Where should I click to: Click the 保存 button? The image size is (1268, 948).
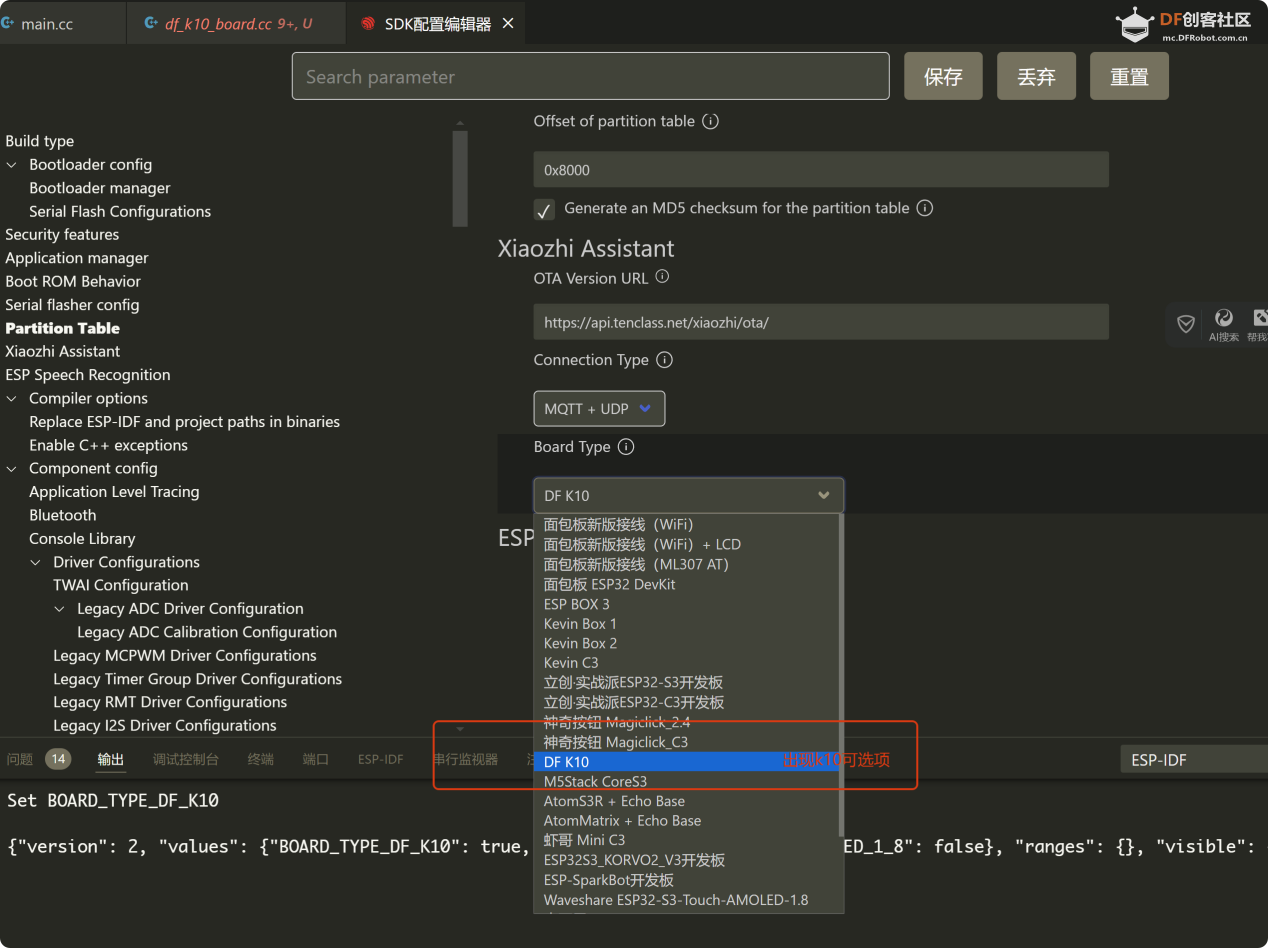pos(942,77)
